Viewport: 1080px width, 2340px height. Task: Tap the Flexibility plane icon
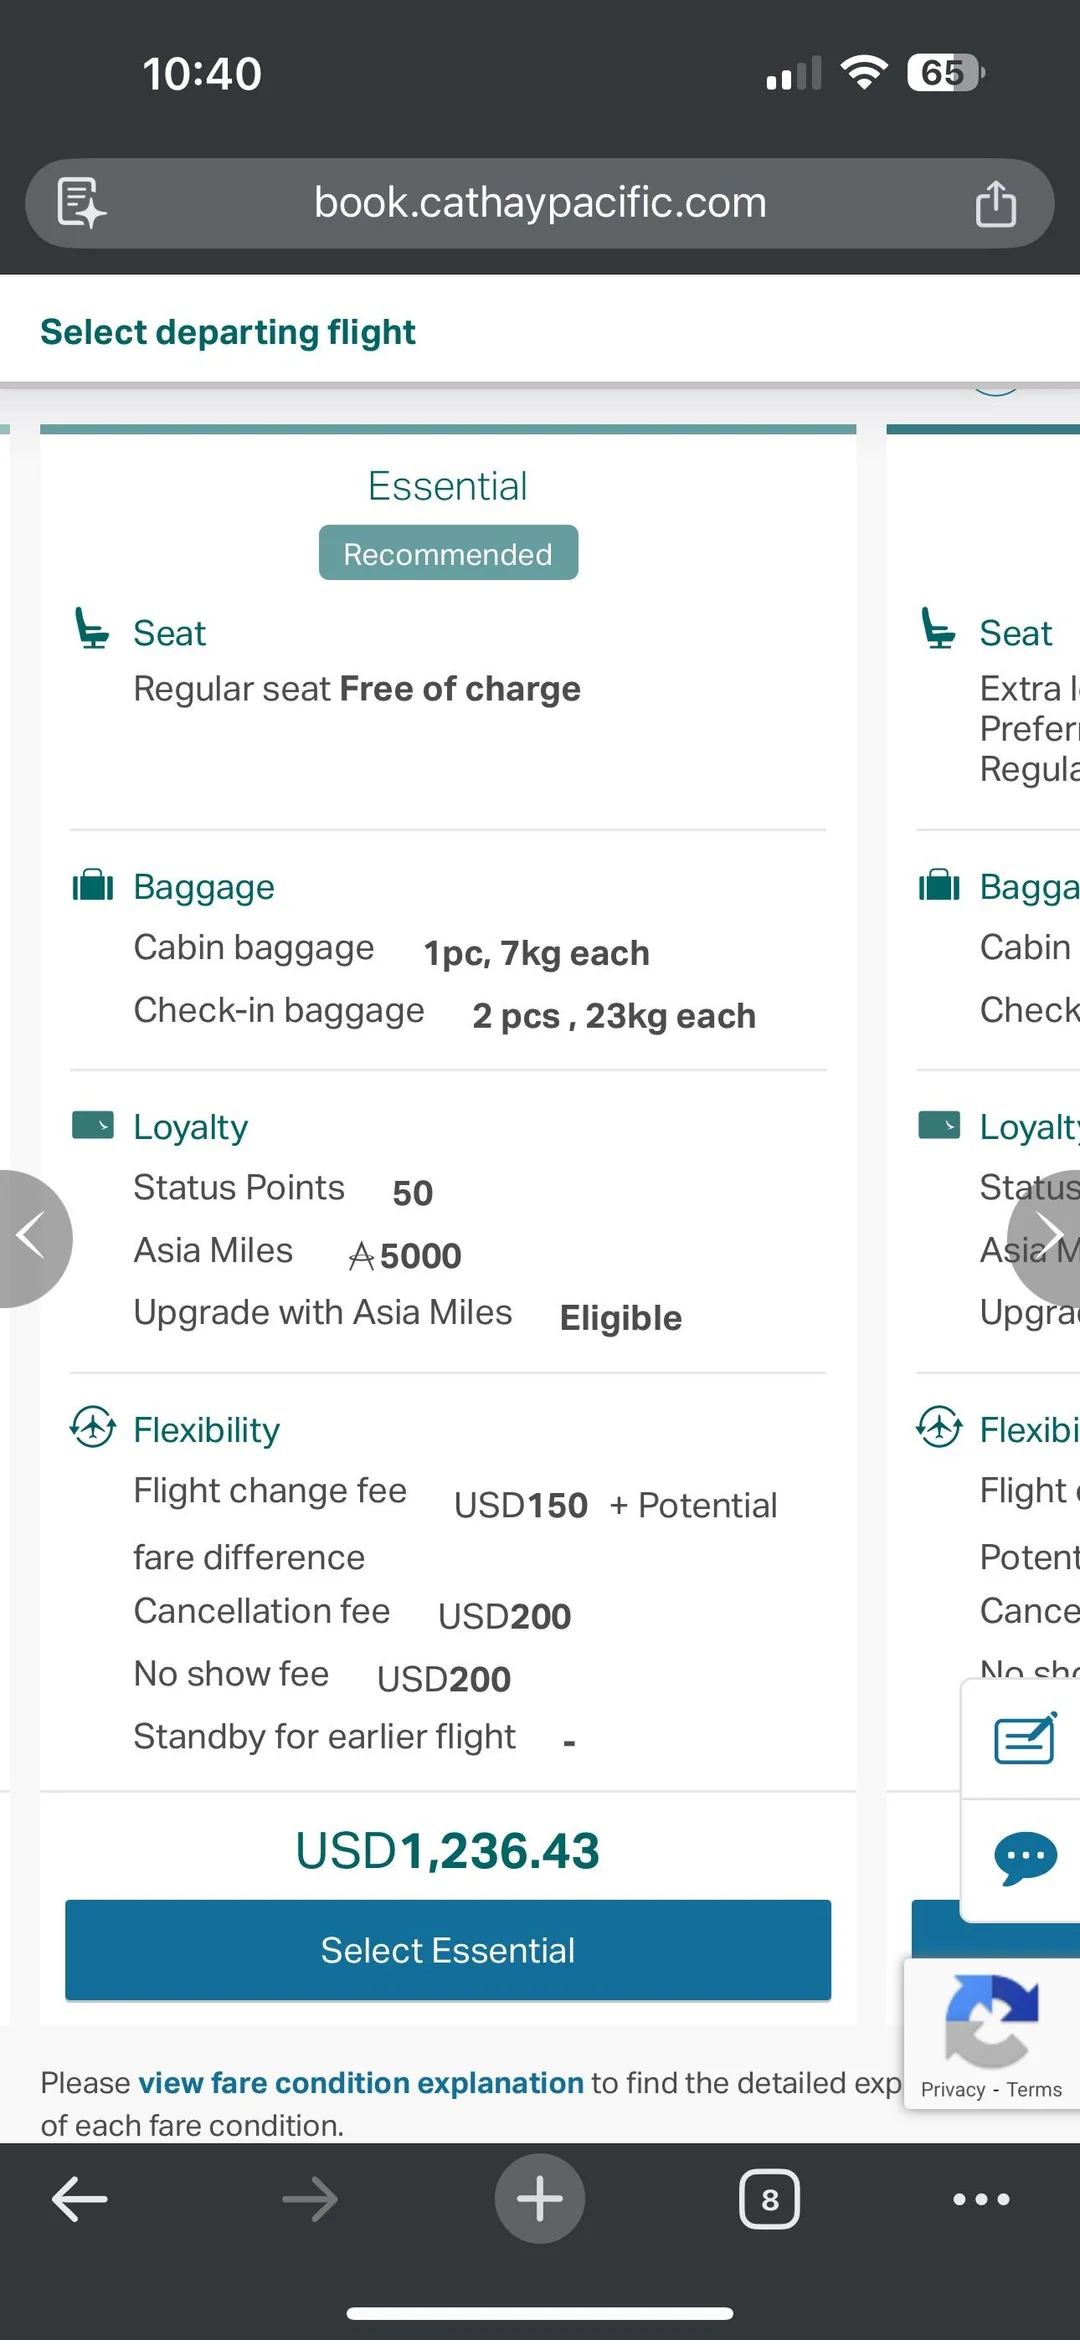click(x=93, y=1427)
